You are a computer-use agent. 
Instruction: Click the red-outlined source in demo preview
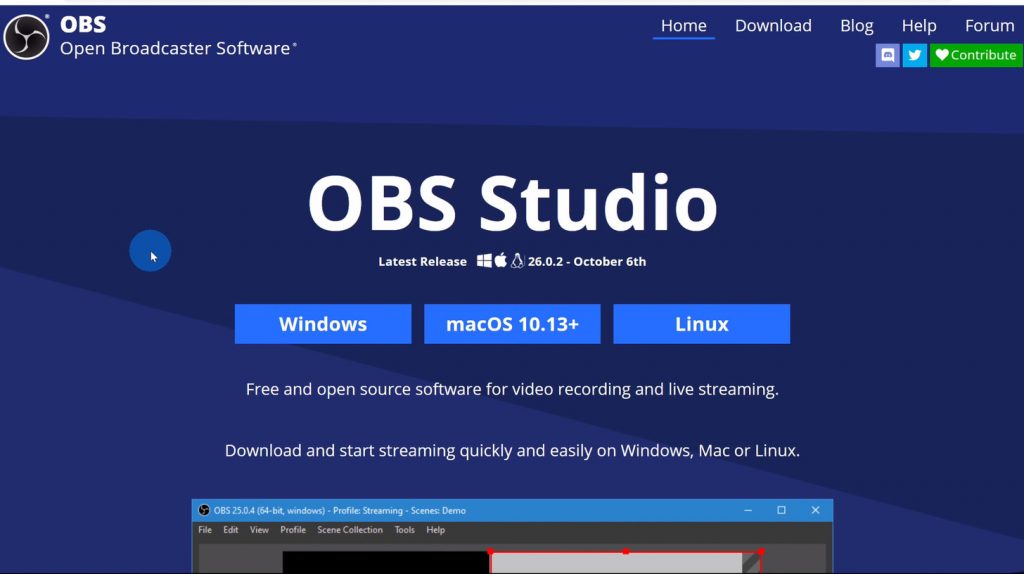[x=626, y=562]
